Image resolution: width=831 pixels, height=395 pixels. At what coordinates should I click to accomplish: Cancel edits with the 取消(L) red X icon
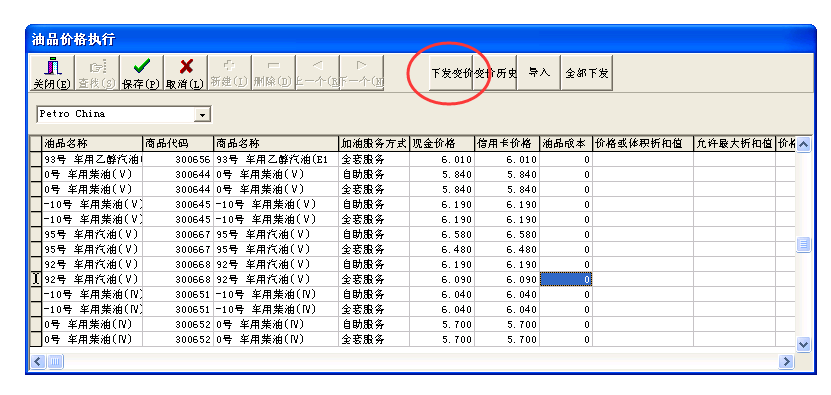tap(185, 73)
